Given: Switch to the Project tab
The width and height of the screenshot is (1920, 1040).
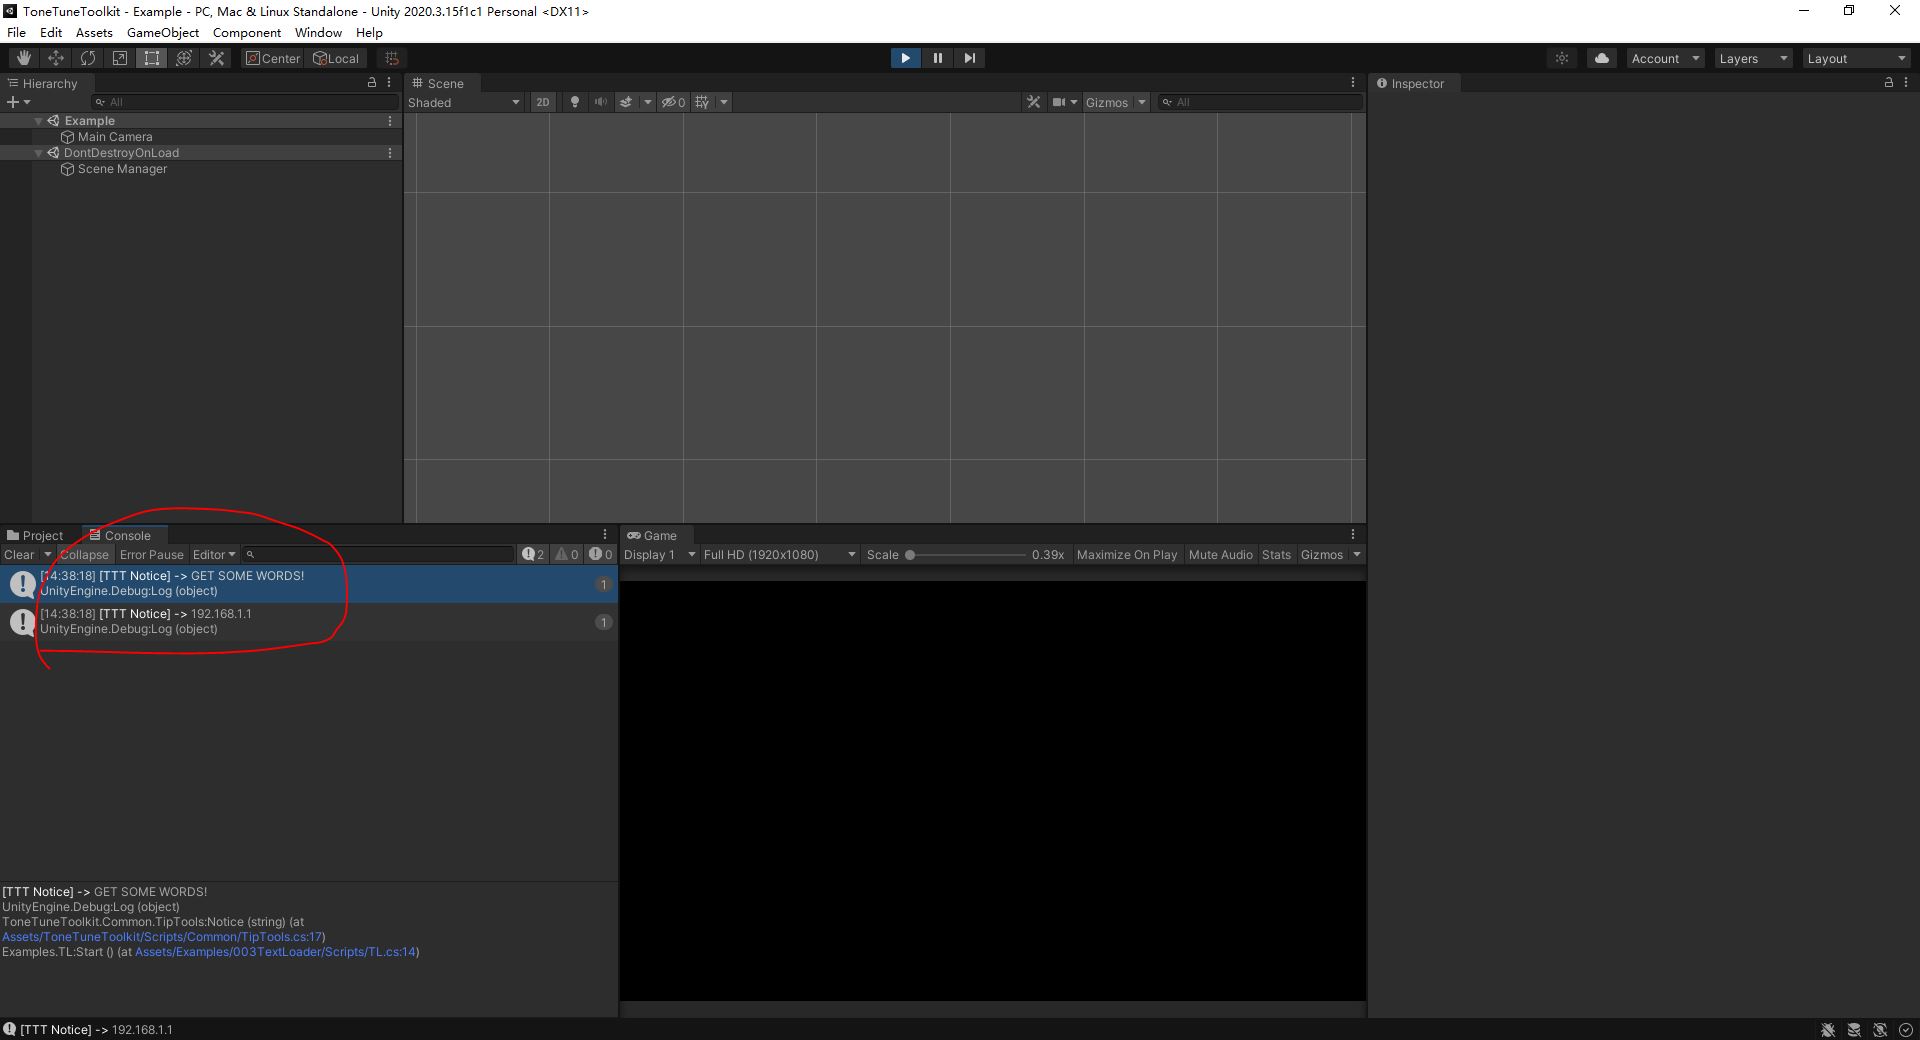Looking at the screenshot, I should click(x=35, y=535).
